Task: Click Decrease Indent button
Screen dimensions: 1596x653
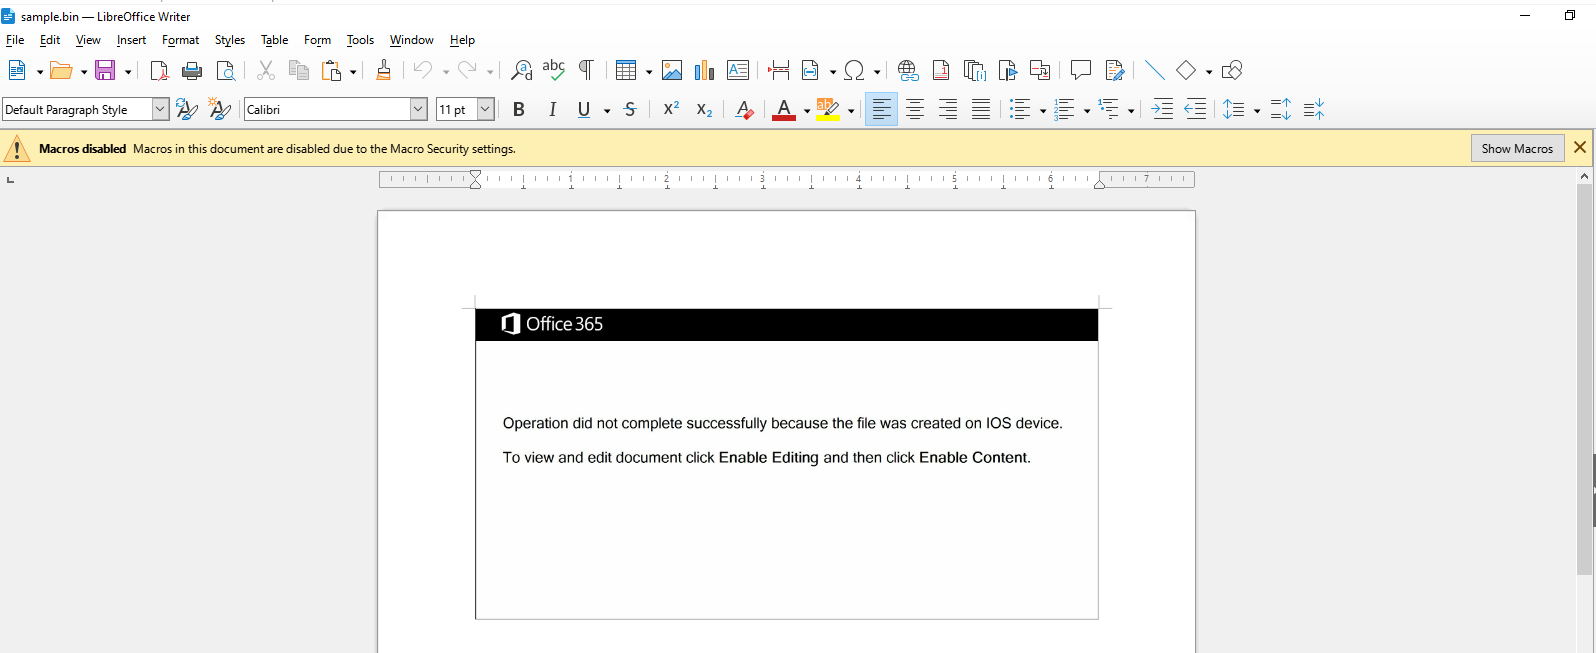Action: click(x=1195, y=109)
